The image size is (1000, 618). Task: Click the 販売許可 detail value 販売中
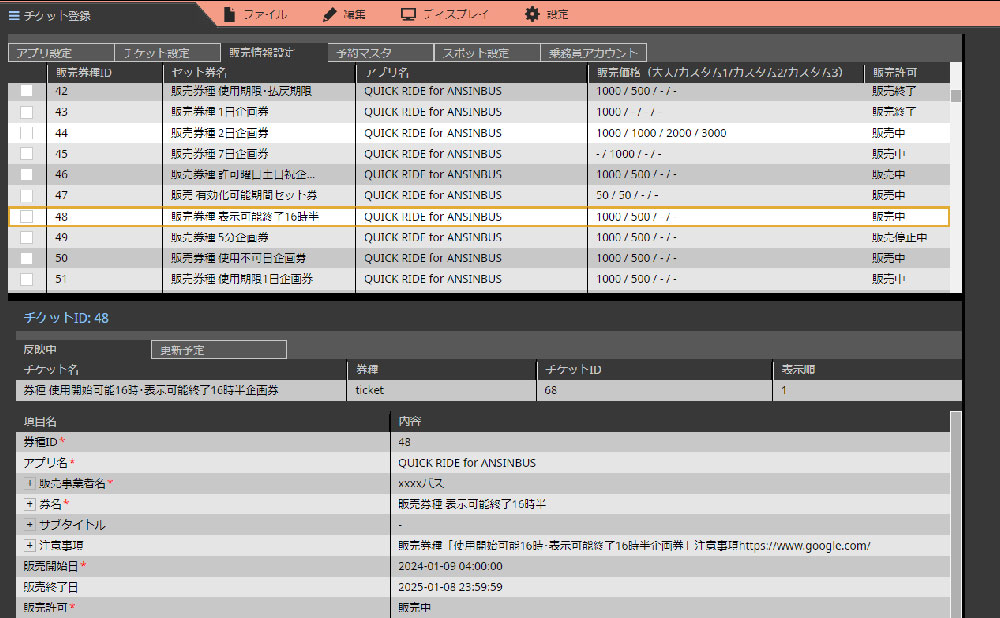point(415,608)
